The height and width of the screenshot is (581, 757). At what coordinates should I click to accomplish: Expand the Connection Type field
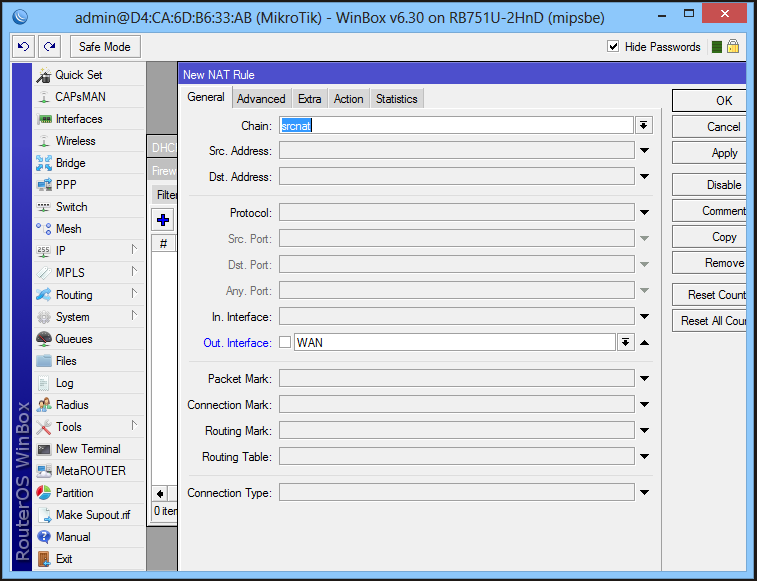pyautogui.click(x=645, y=493)
